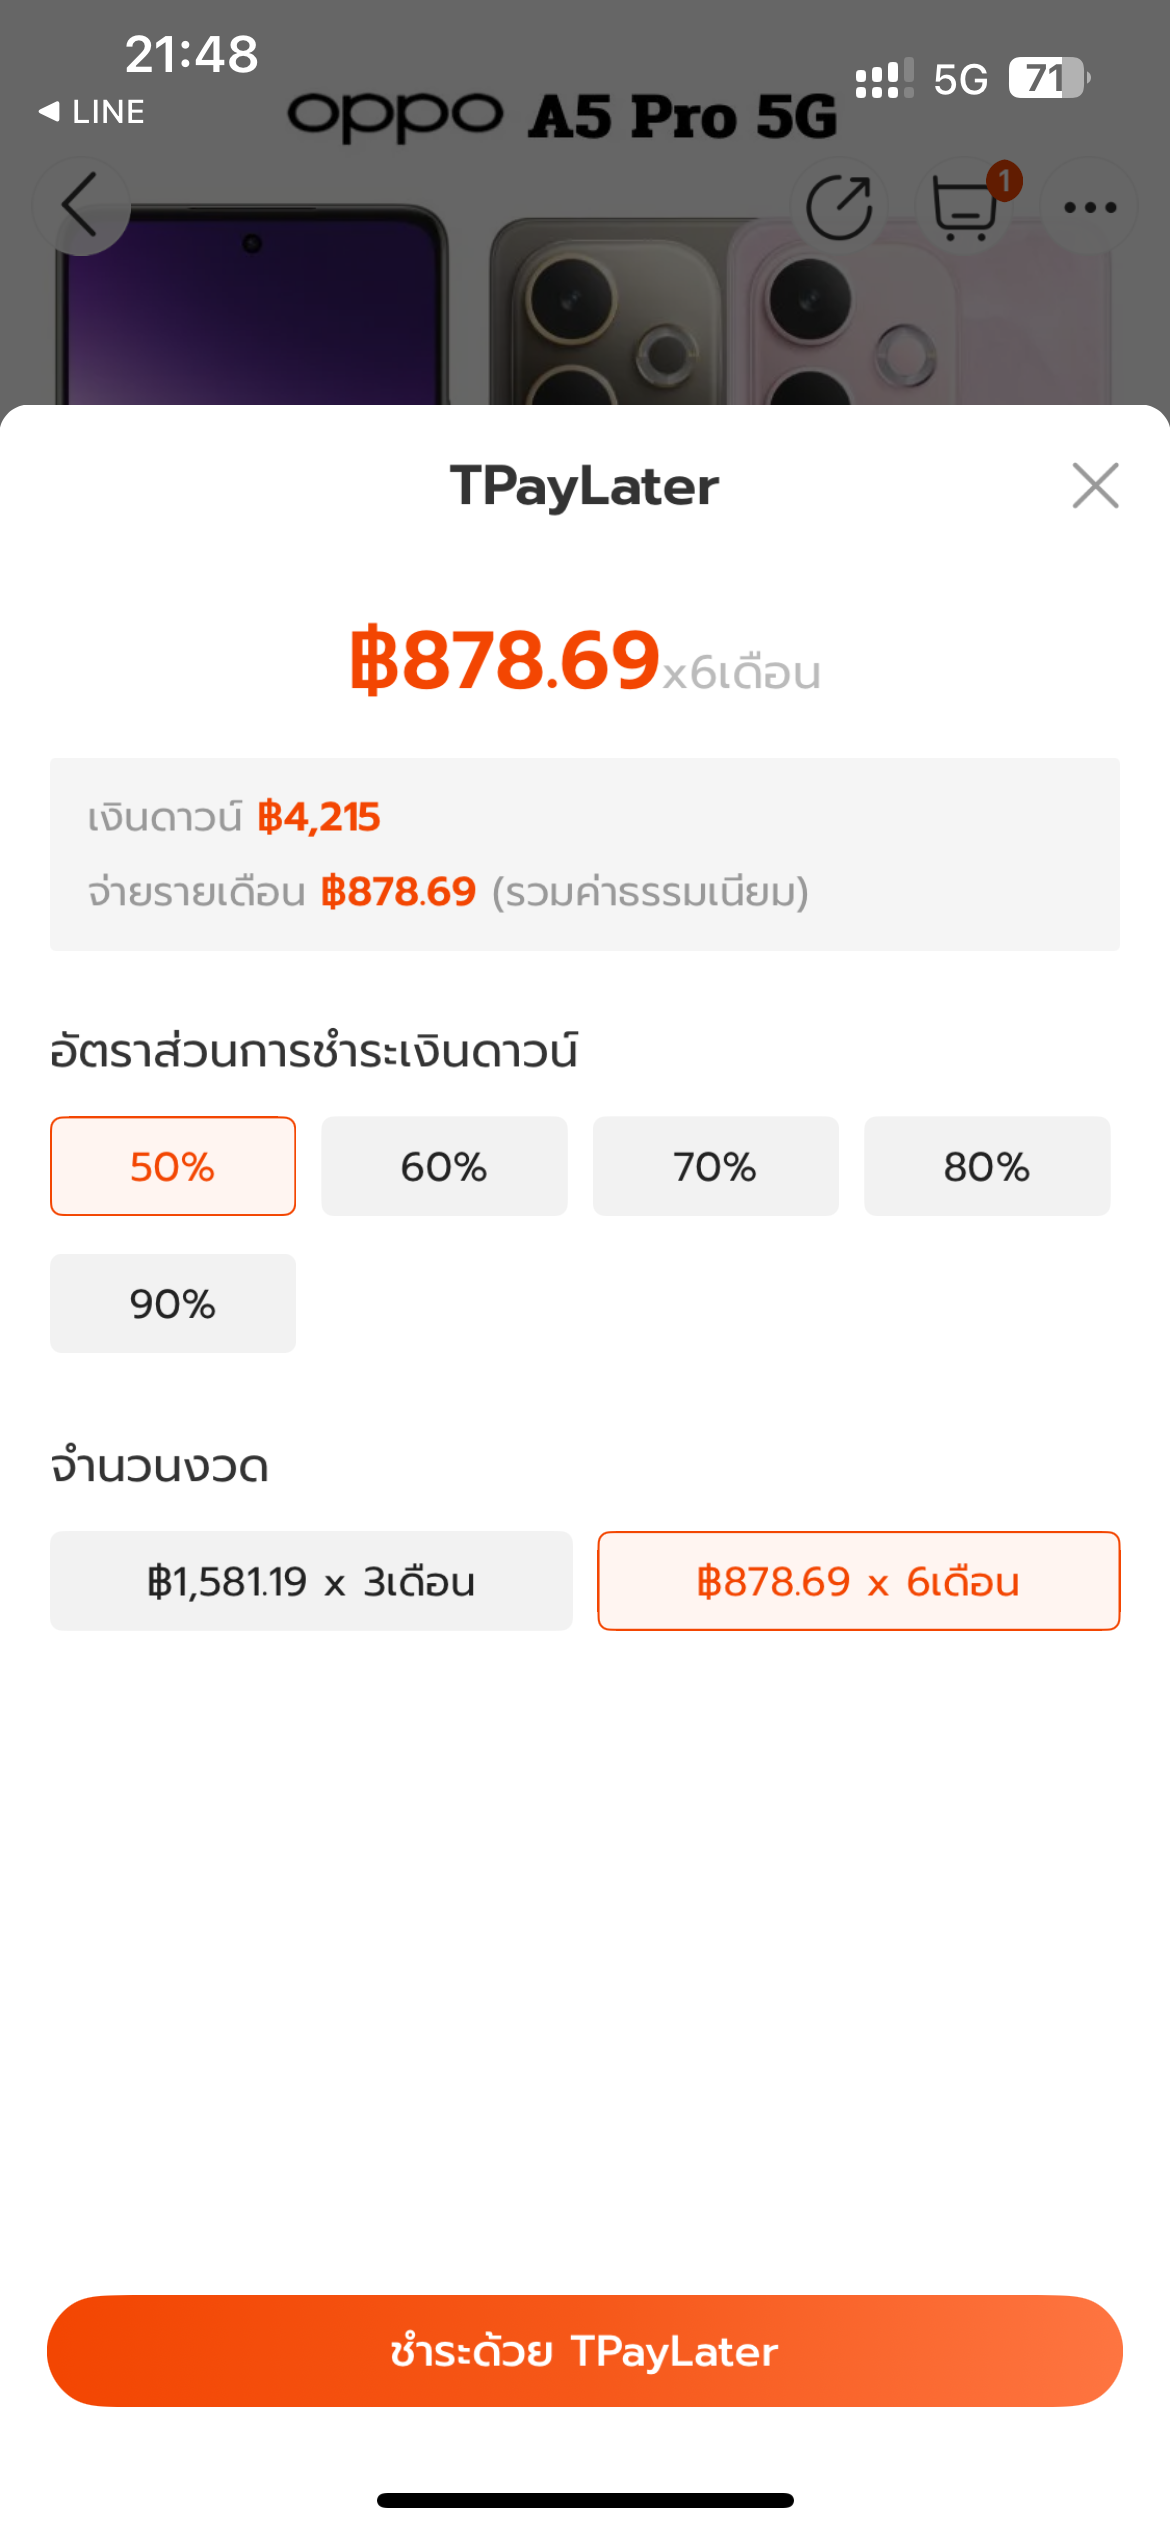Image resolution: width=1170 pixels, height=2532 pixels.
Task: Tap the home indicator bar
Action: [x=585, y=2500]
